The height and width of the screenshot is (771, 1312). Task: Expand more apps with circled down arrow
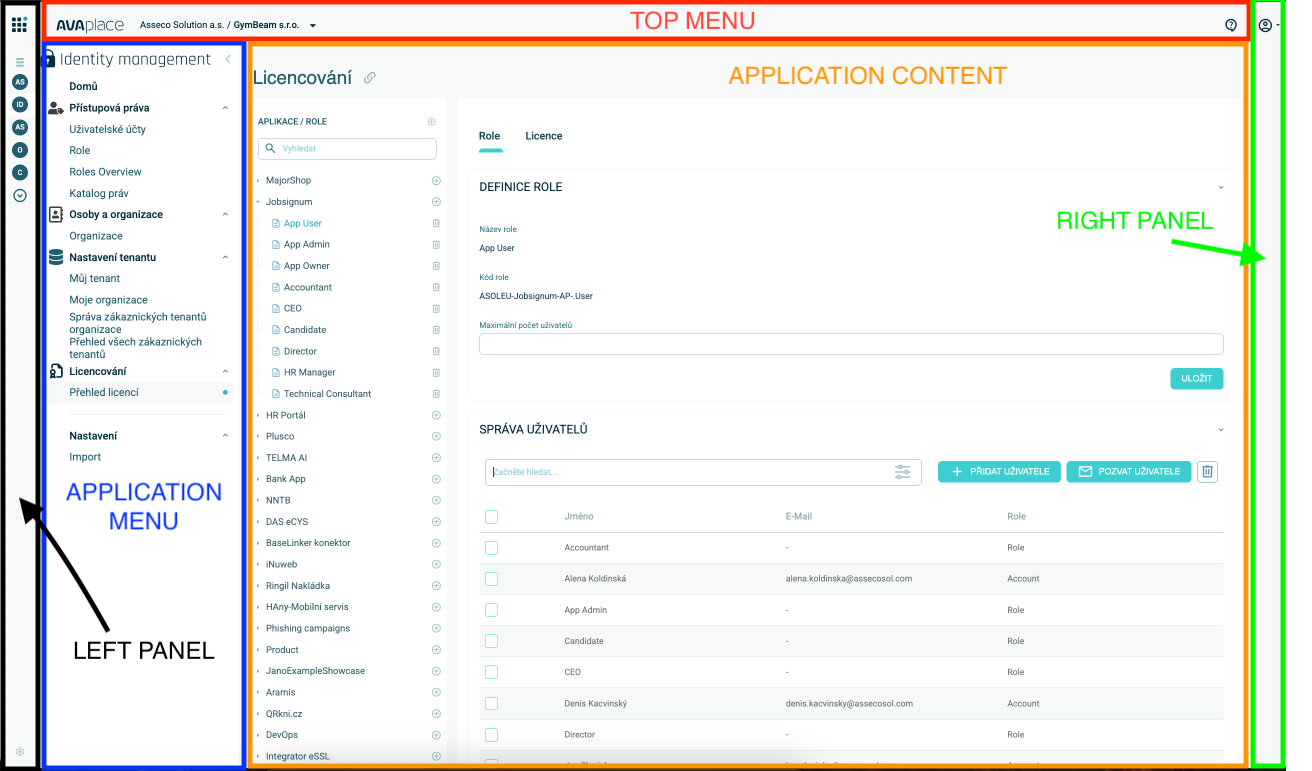(20, 196)
